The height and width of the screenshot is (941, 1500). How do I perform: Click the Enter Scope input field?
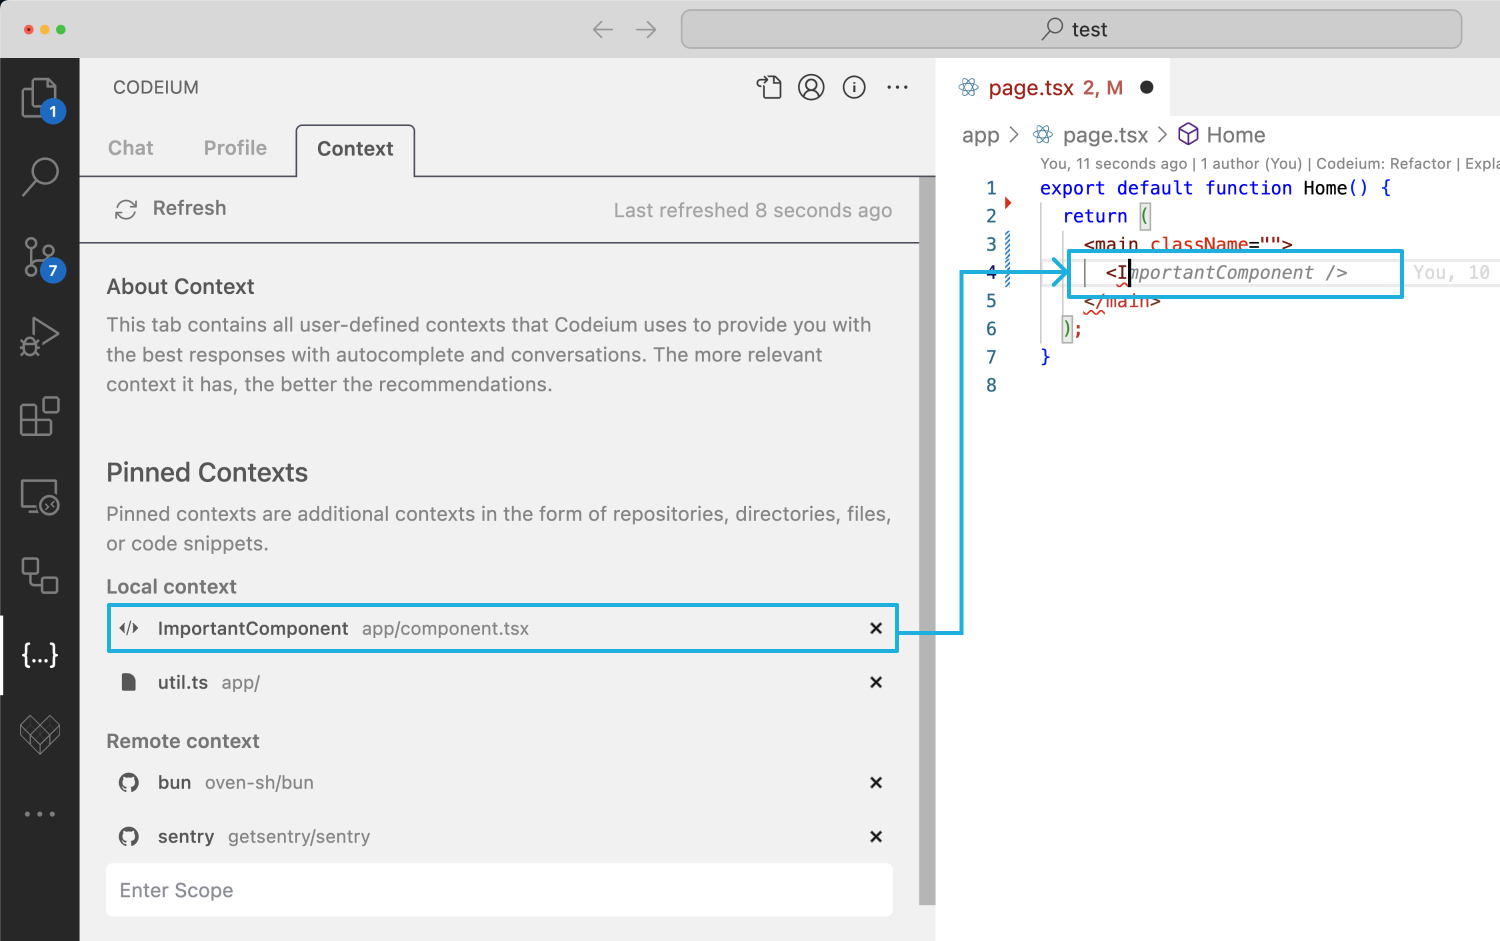pyautogui.click(x=499, y=890)
